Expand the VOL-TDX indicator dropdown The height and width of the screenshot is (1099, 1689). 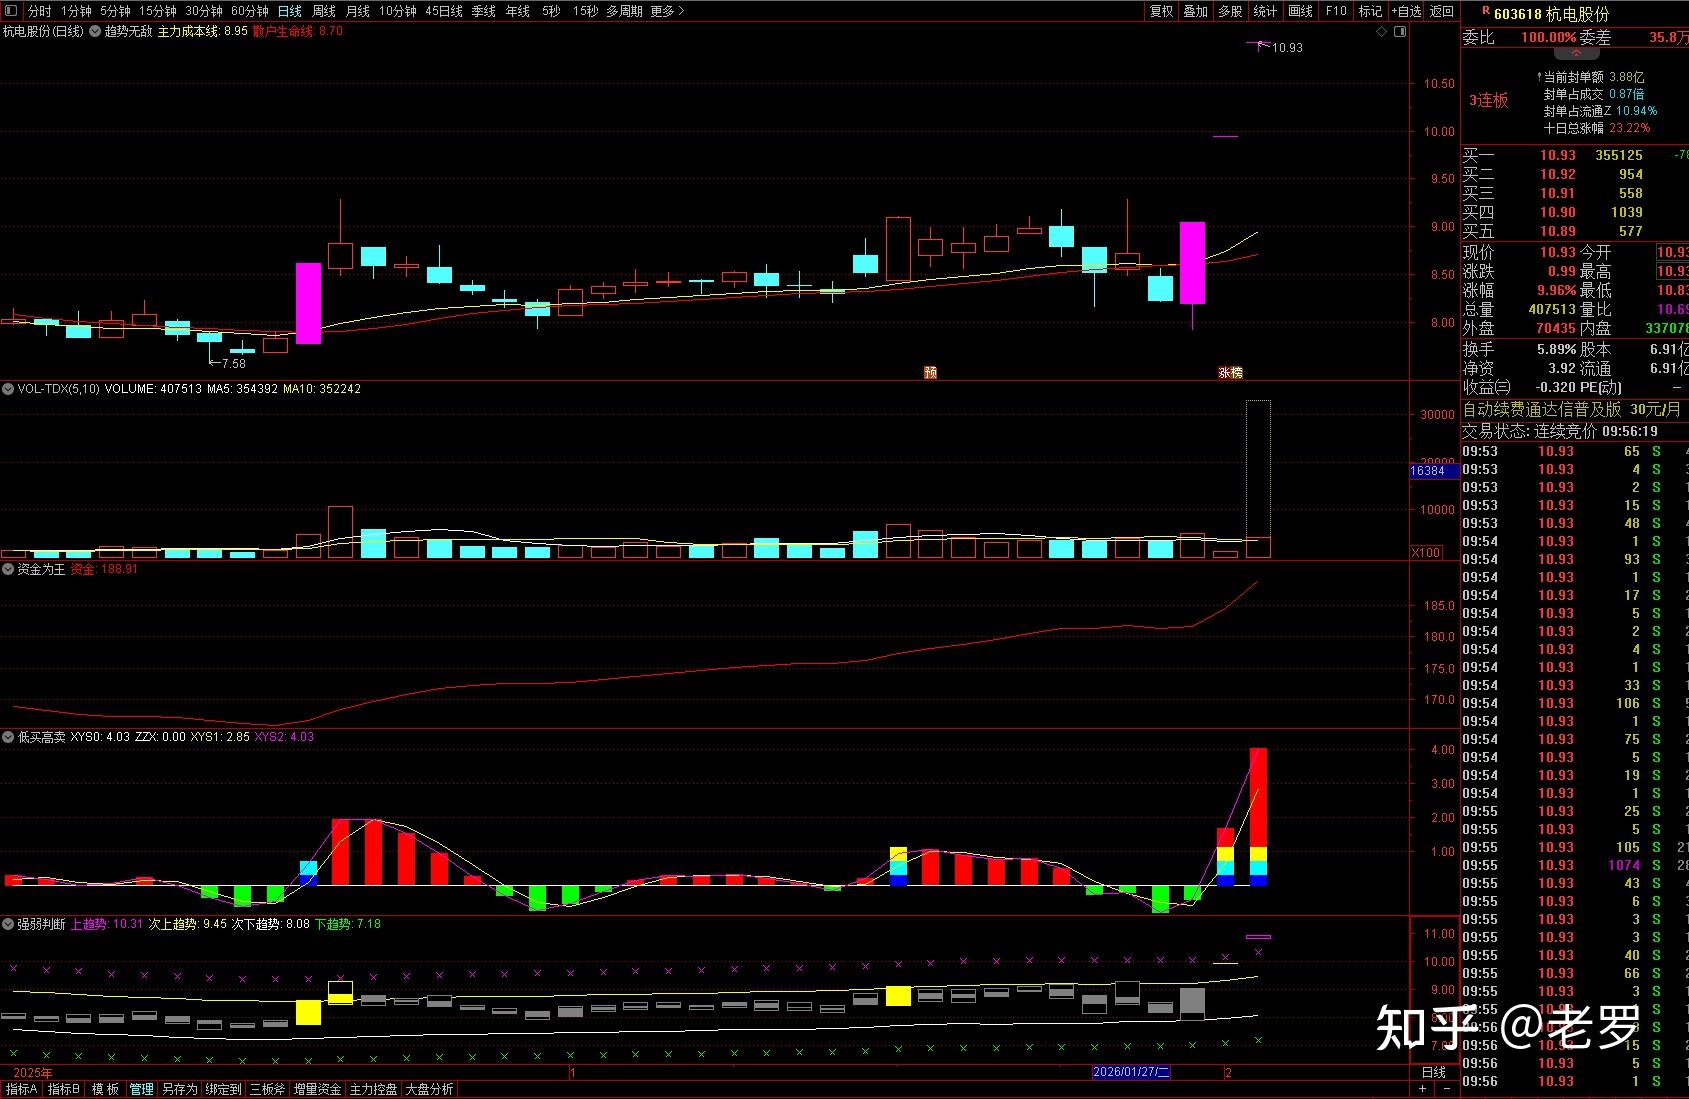(x=8, y=389)
